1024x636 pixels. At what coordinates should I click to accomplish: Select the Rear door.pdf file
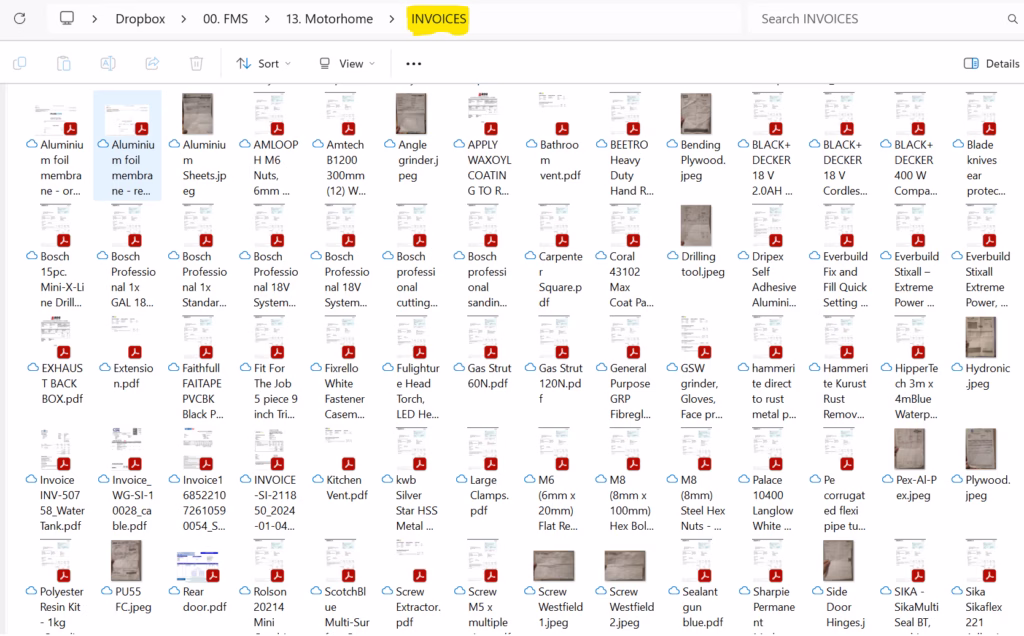click(x=198, y=582)
